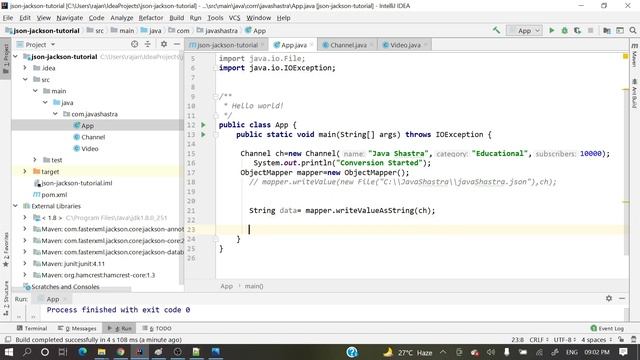Open 0: Messages tool window
This screenshot has width=640, height=360.
77,328
